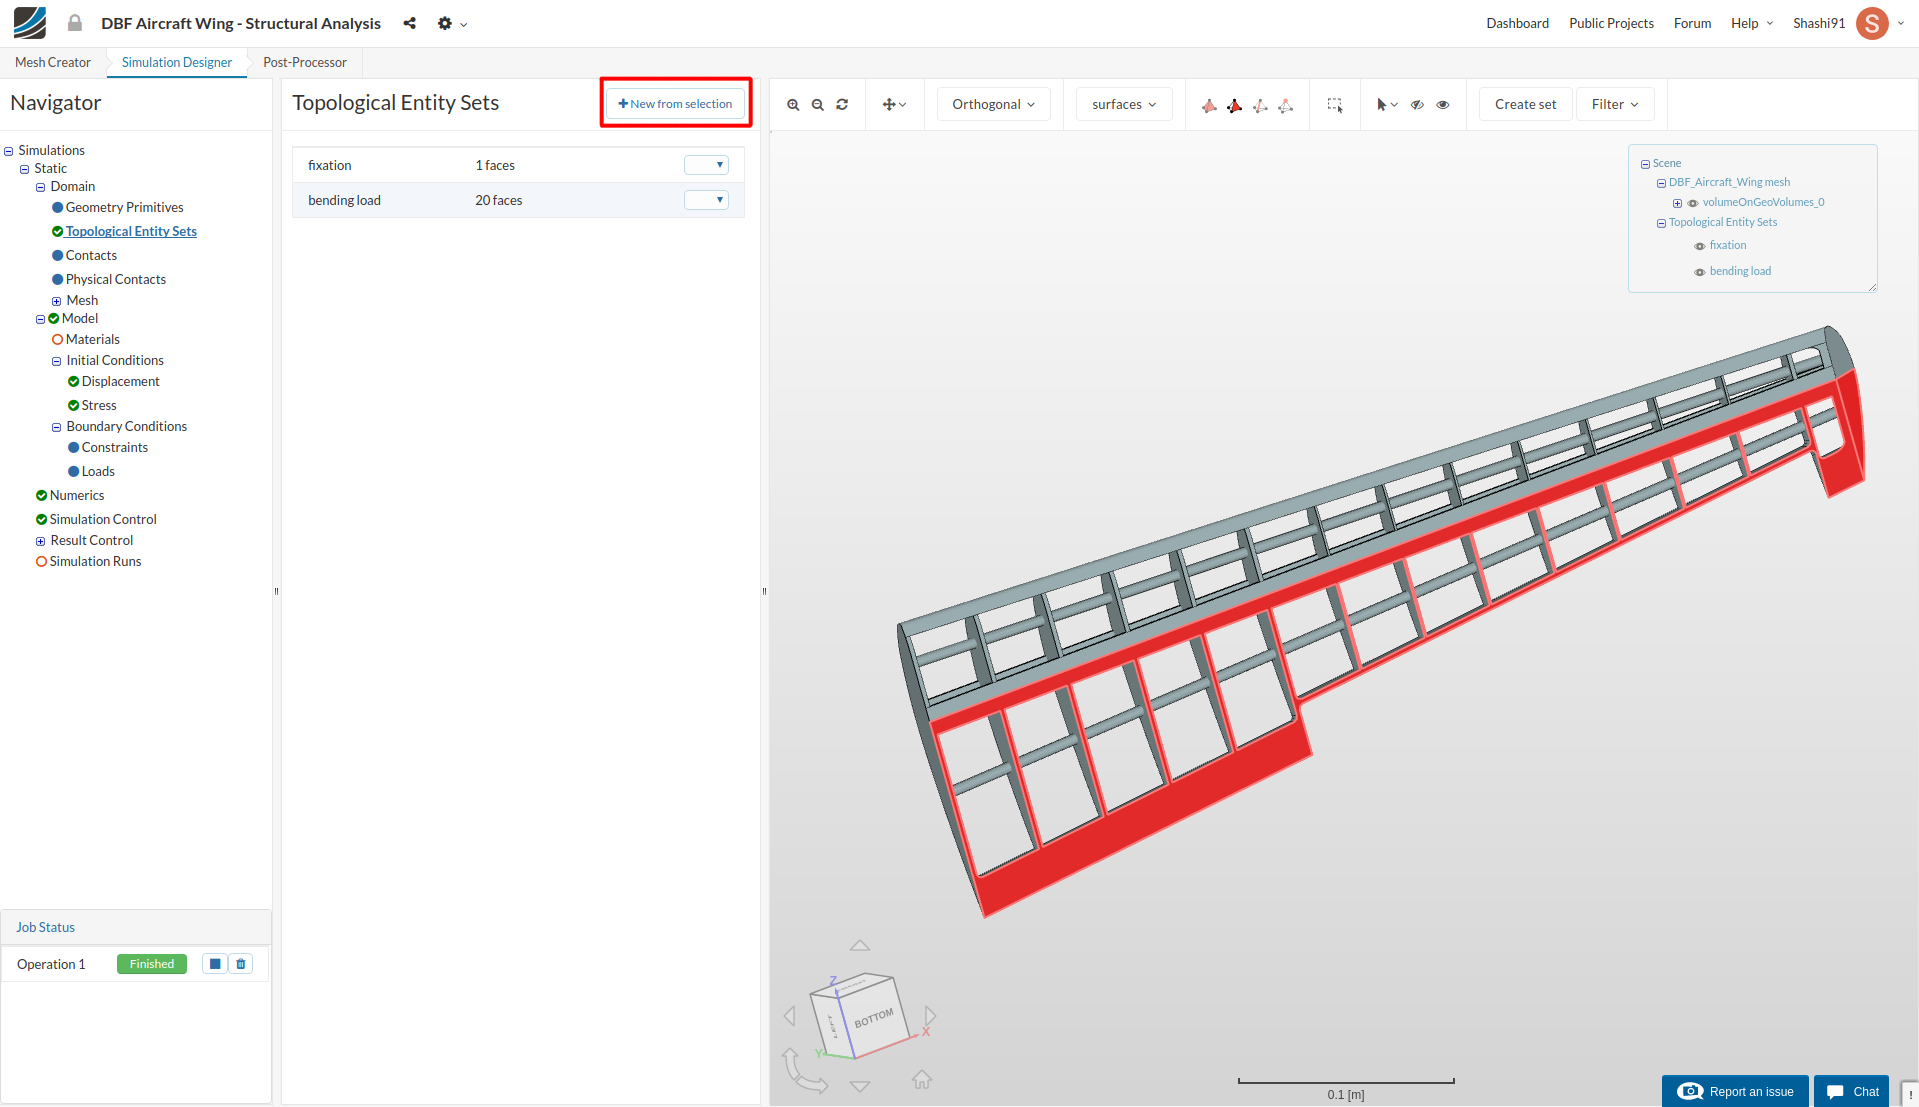Go to Public Projects
Screen dimensions: 1919x1107
(1611, 23)
